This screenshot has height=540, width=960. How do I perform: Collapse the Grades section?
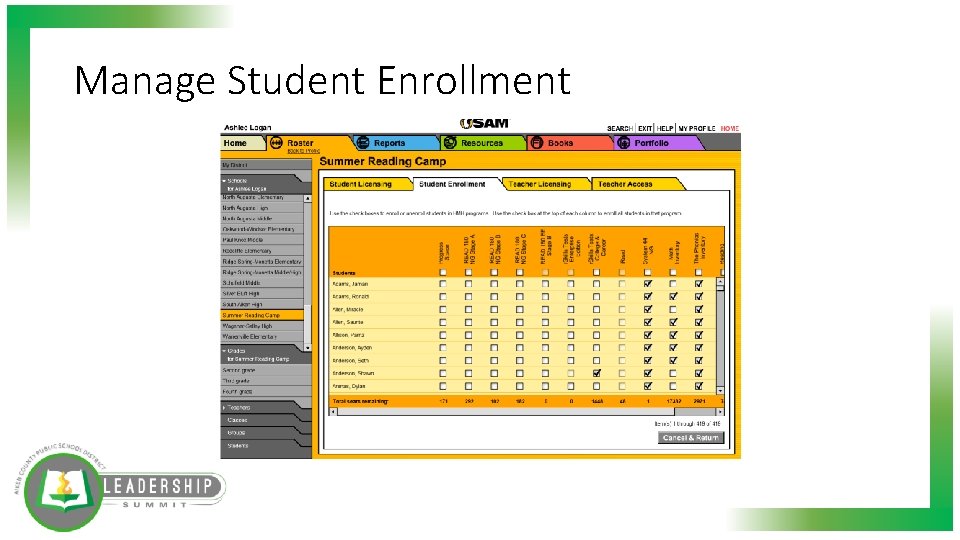point(225,351)
